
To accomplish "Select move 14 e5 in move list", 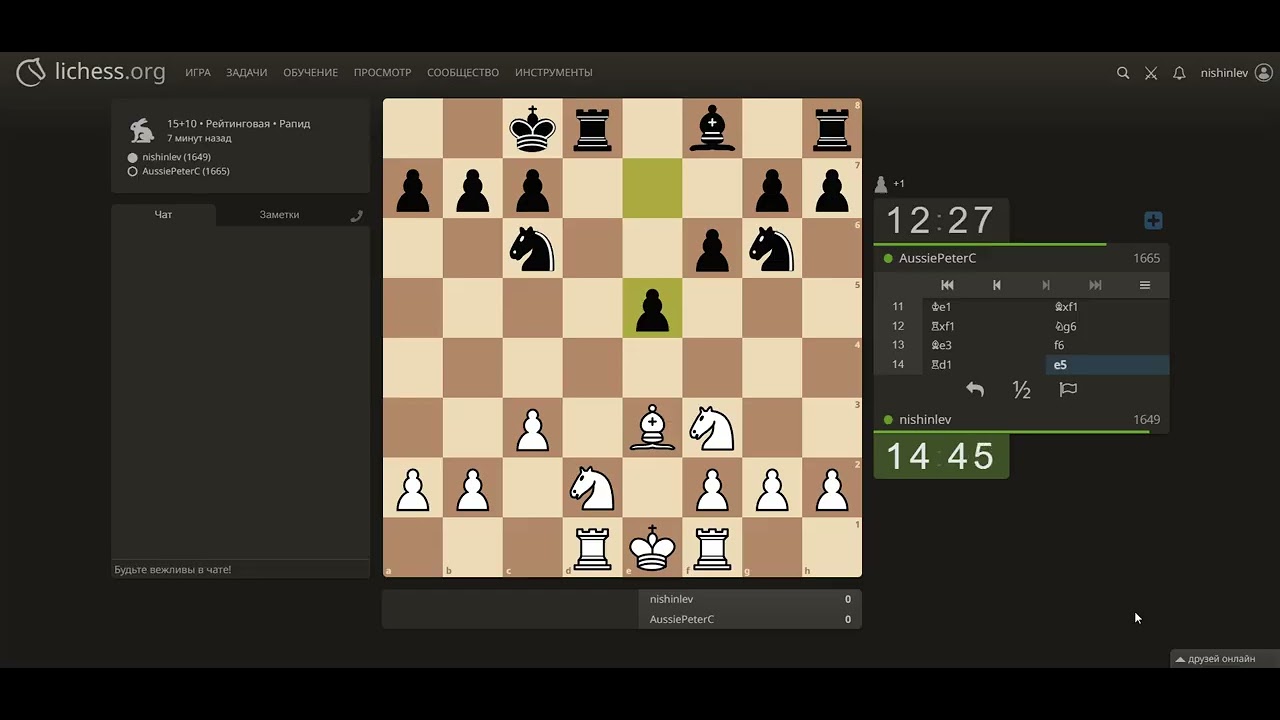I will click(1107, 365).
